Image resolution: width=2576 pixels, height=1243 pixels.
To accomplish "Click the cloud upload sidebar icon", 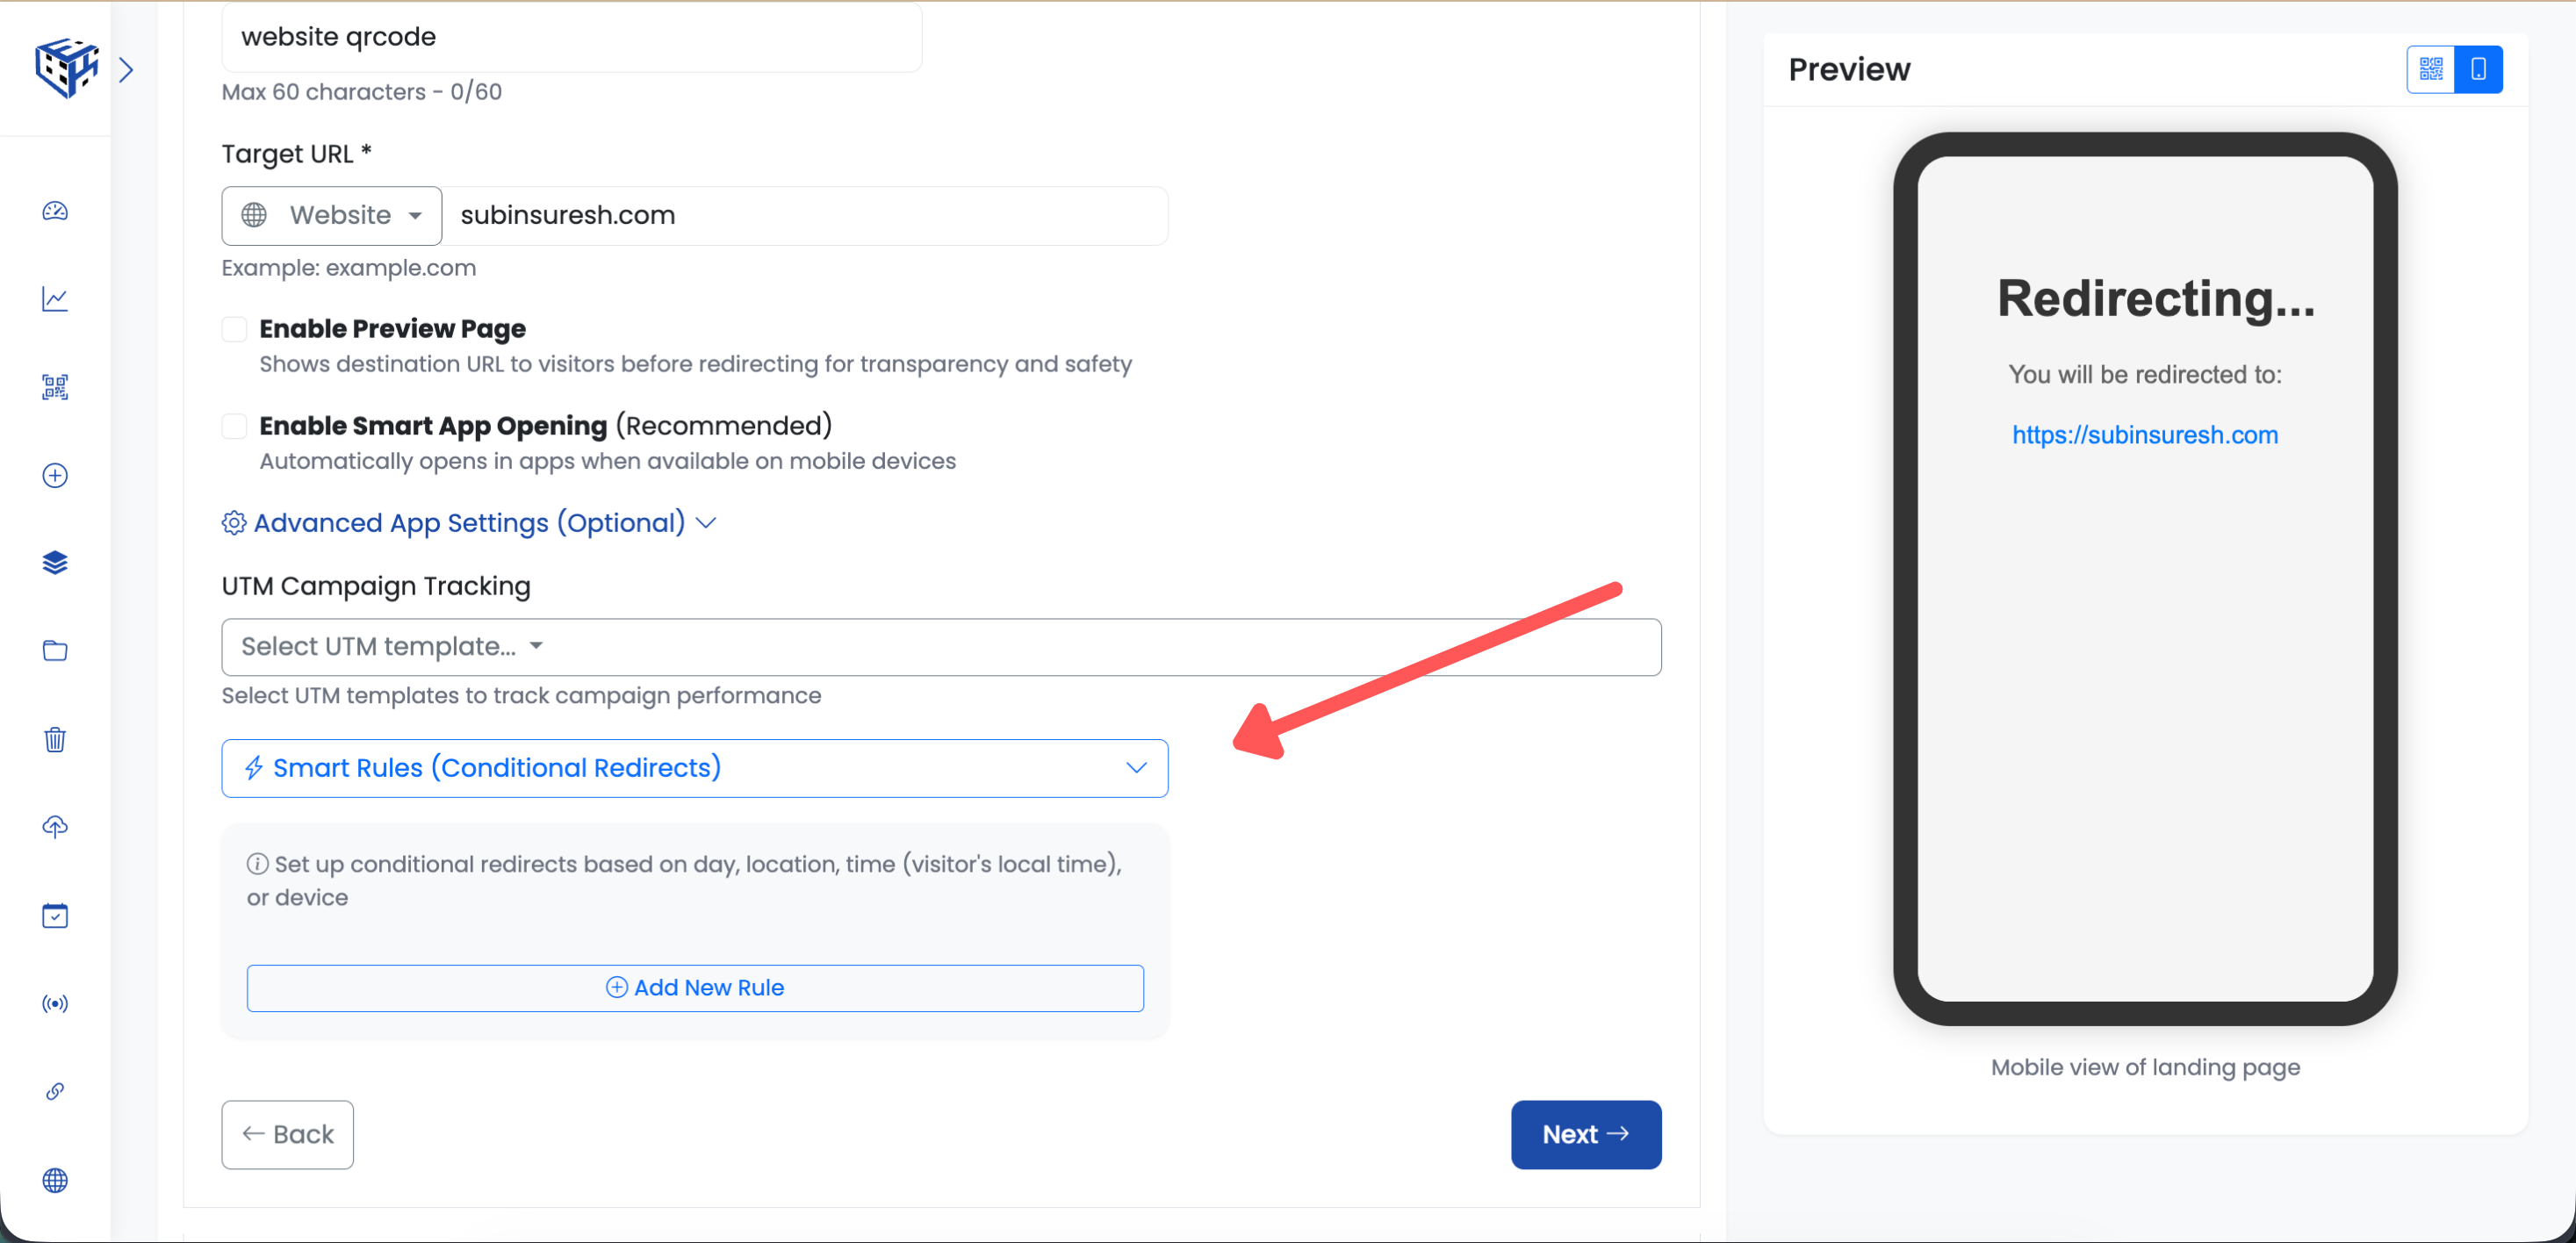I will tap(55, 827).
